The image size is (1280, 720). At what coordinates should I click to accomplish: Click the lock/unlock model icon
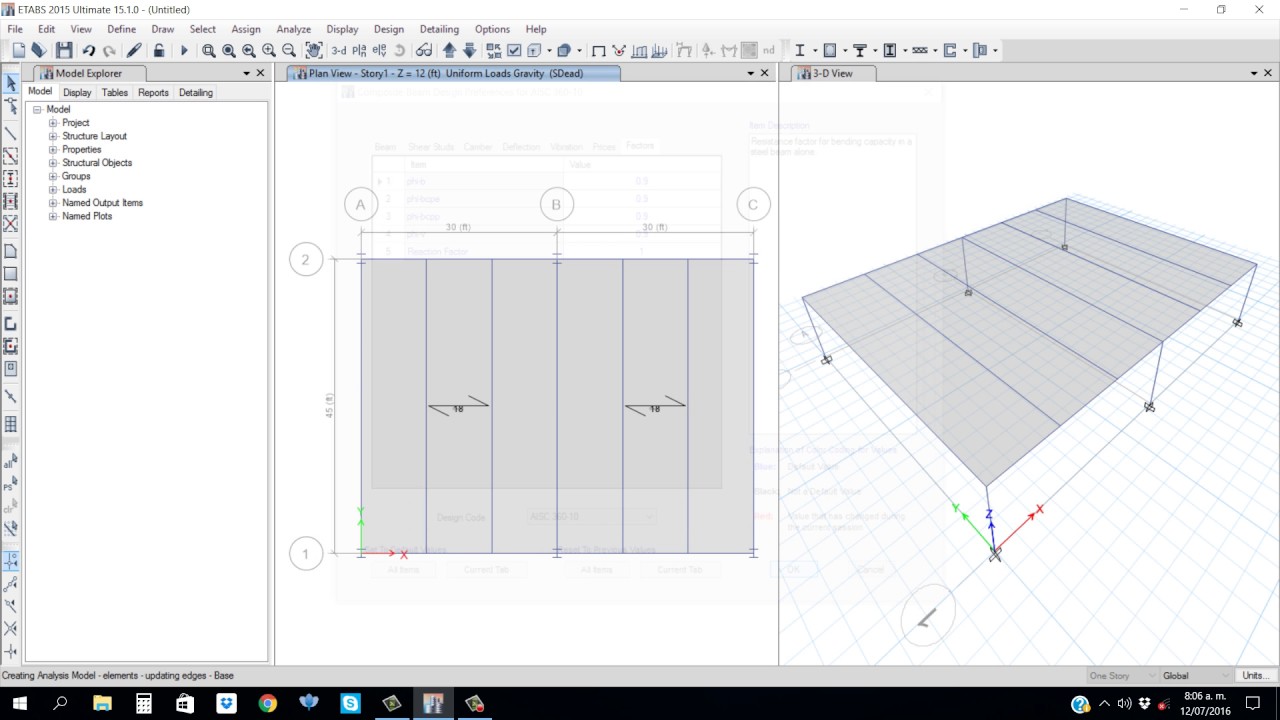[x=158, y=50]
